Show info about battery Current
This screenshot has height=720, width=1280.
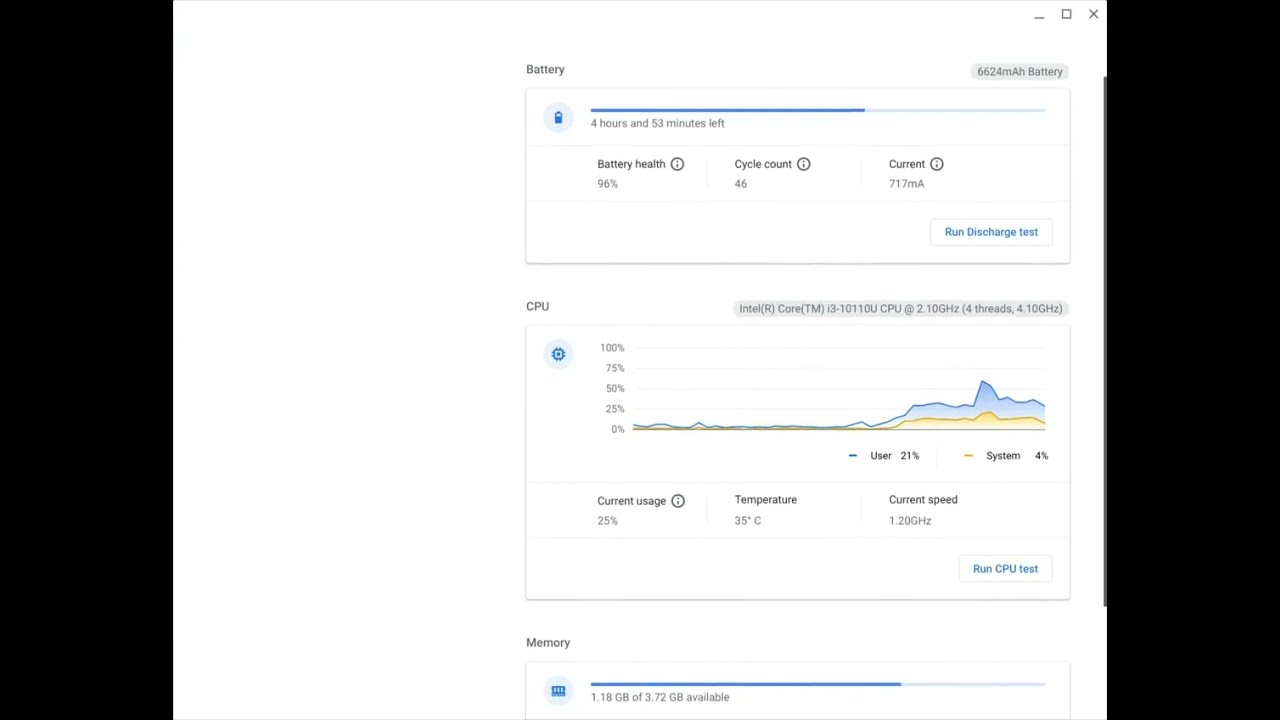point(936,164)
